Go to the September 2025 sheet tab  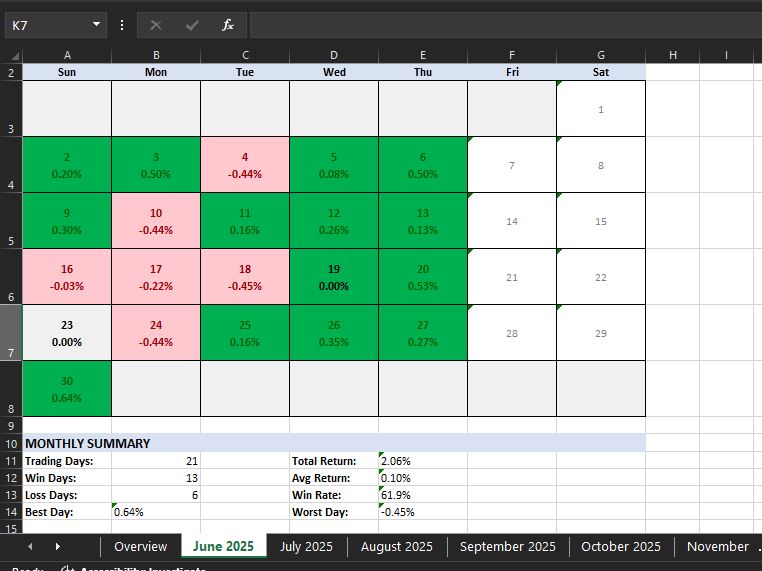coord(507,547)
